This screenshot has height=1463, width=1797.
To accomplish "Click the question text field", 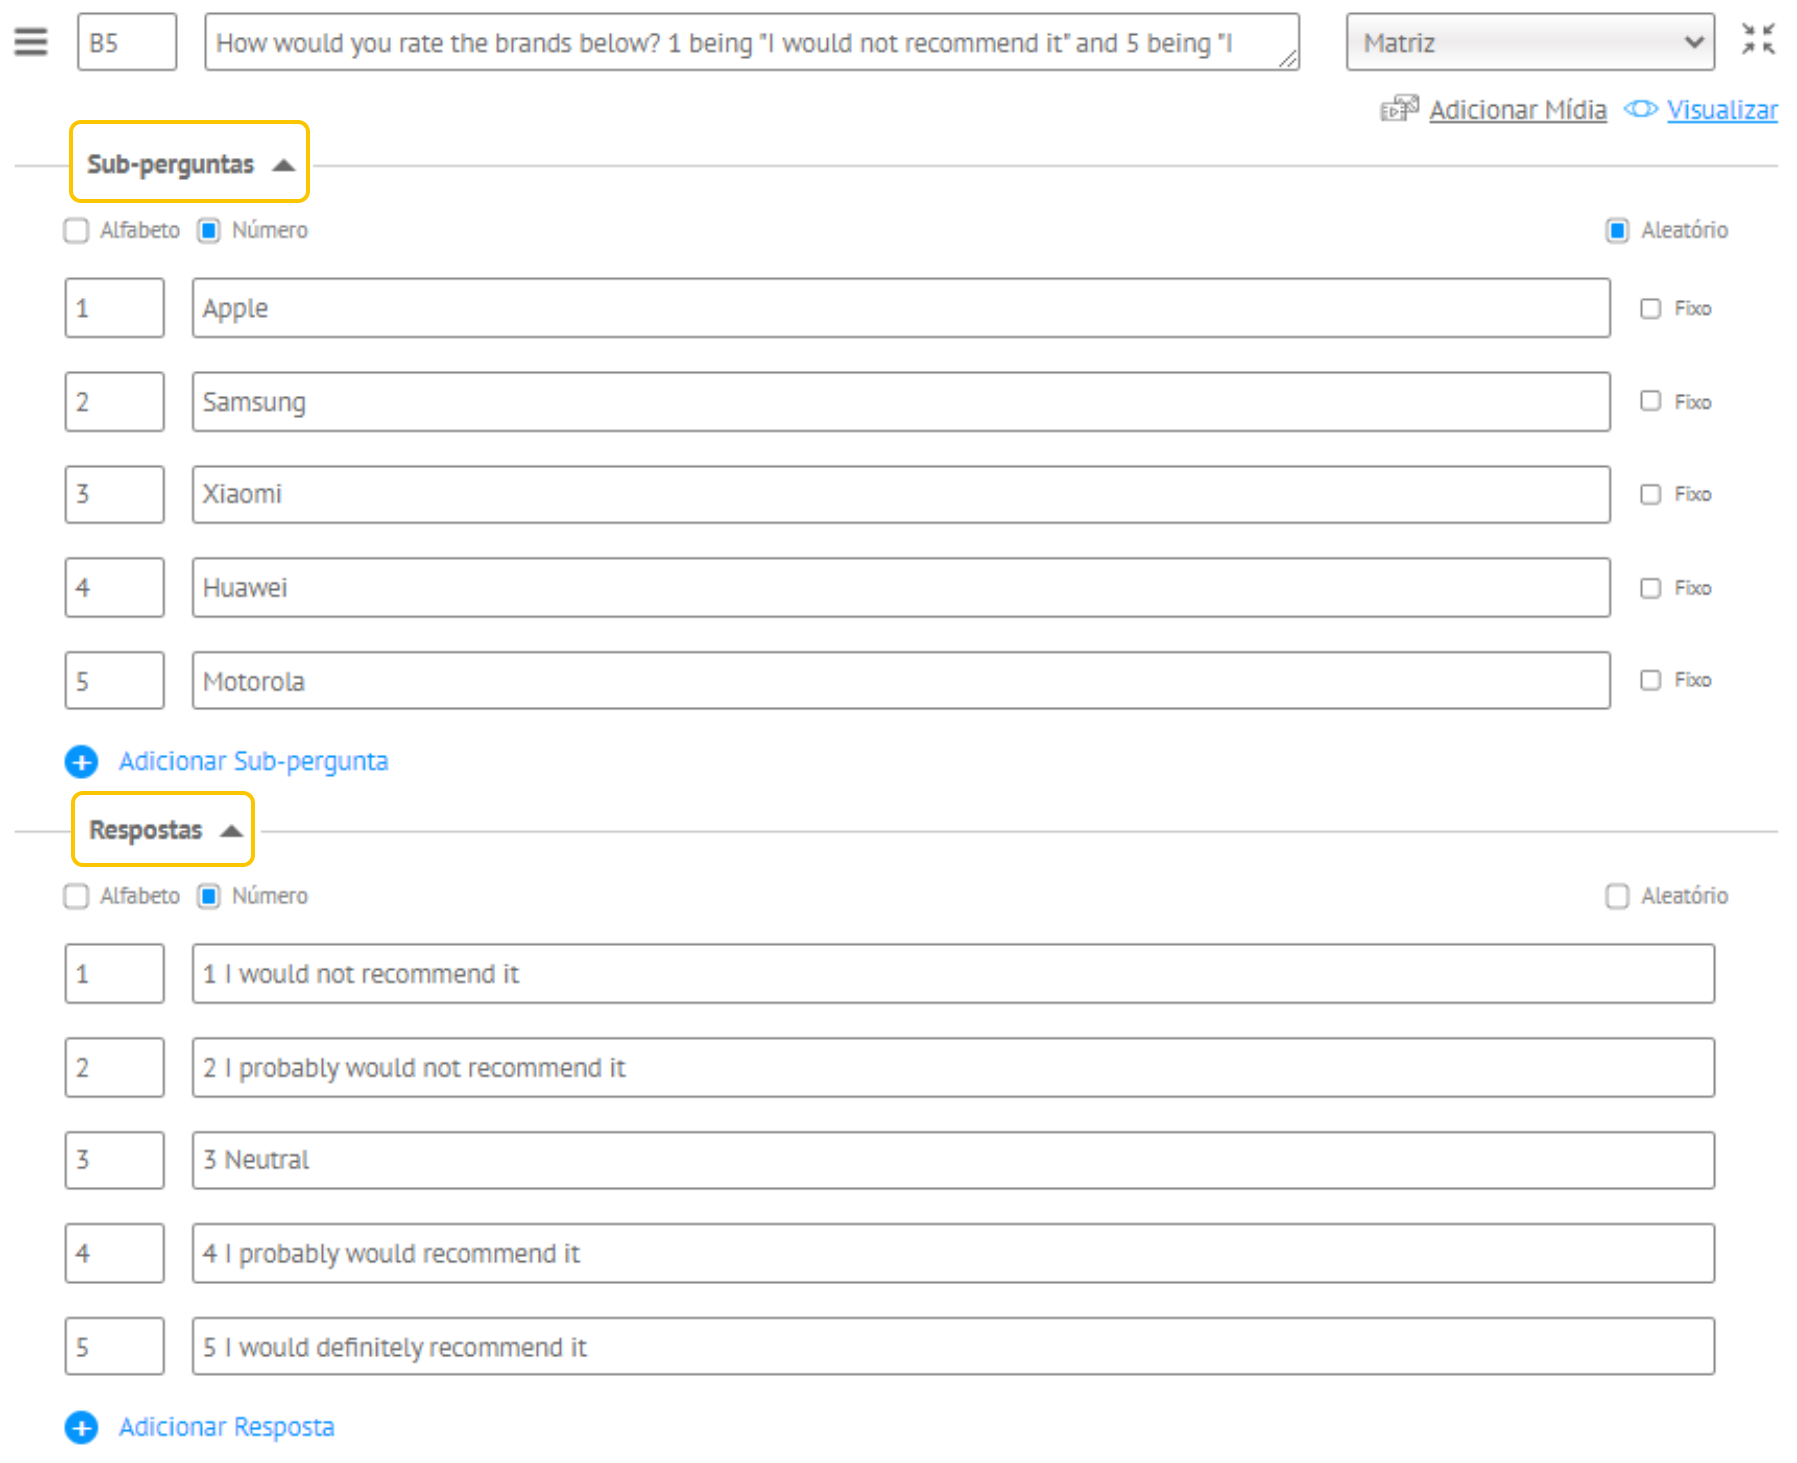I will point(752,42).
